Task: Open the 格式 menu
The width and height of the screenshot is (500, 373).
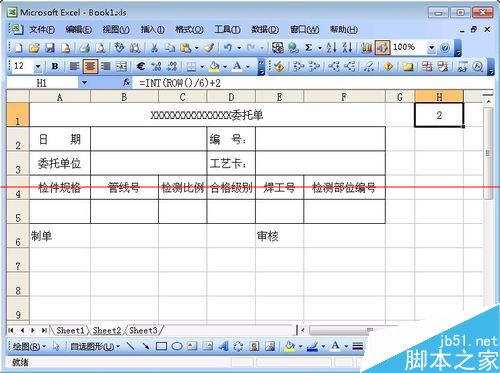Action: 189,30
